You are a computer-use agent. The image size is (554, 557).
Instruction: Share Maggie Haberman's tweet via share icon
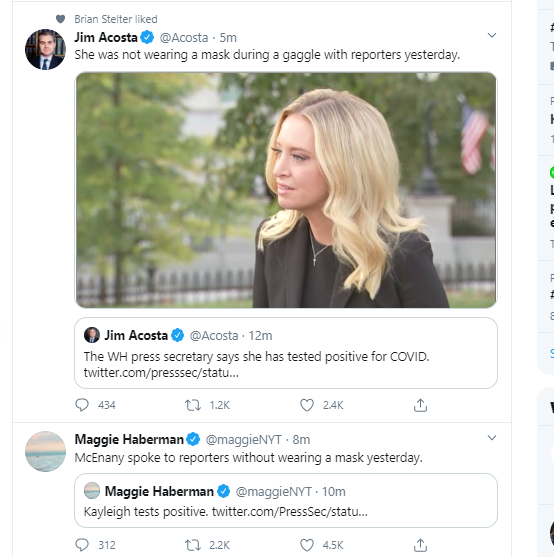click(420, 545)
